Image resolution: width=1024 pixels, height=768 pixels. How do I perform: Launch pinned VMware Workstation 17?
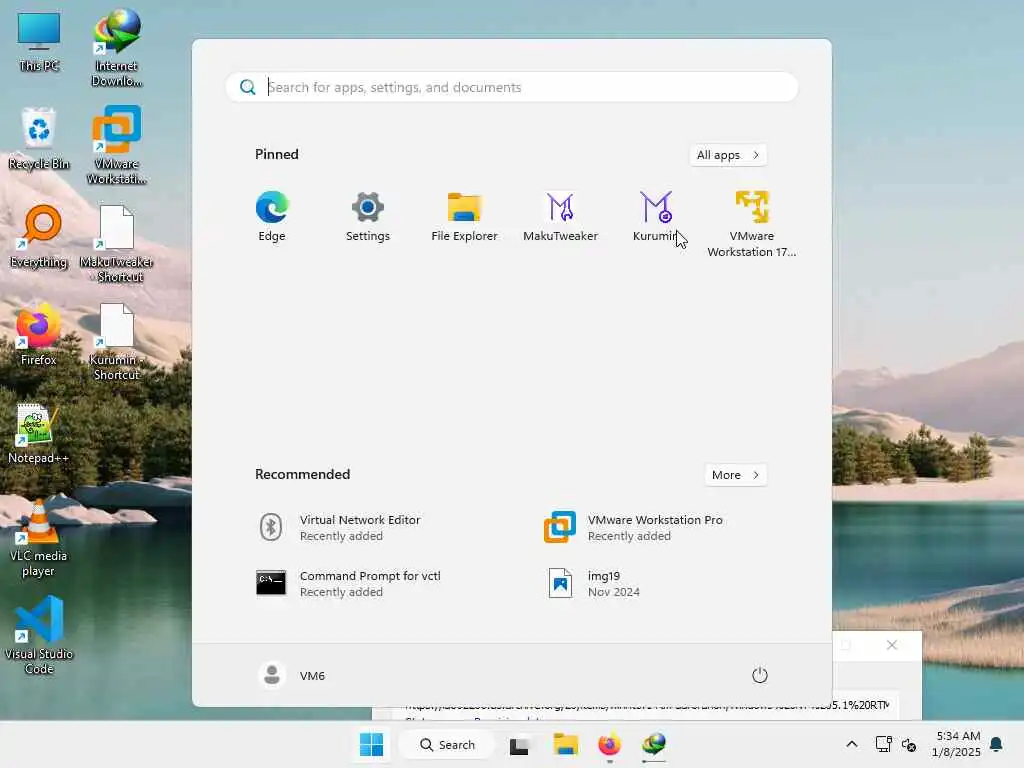click(752, 224)
